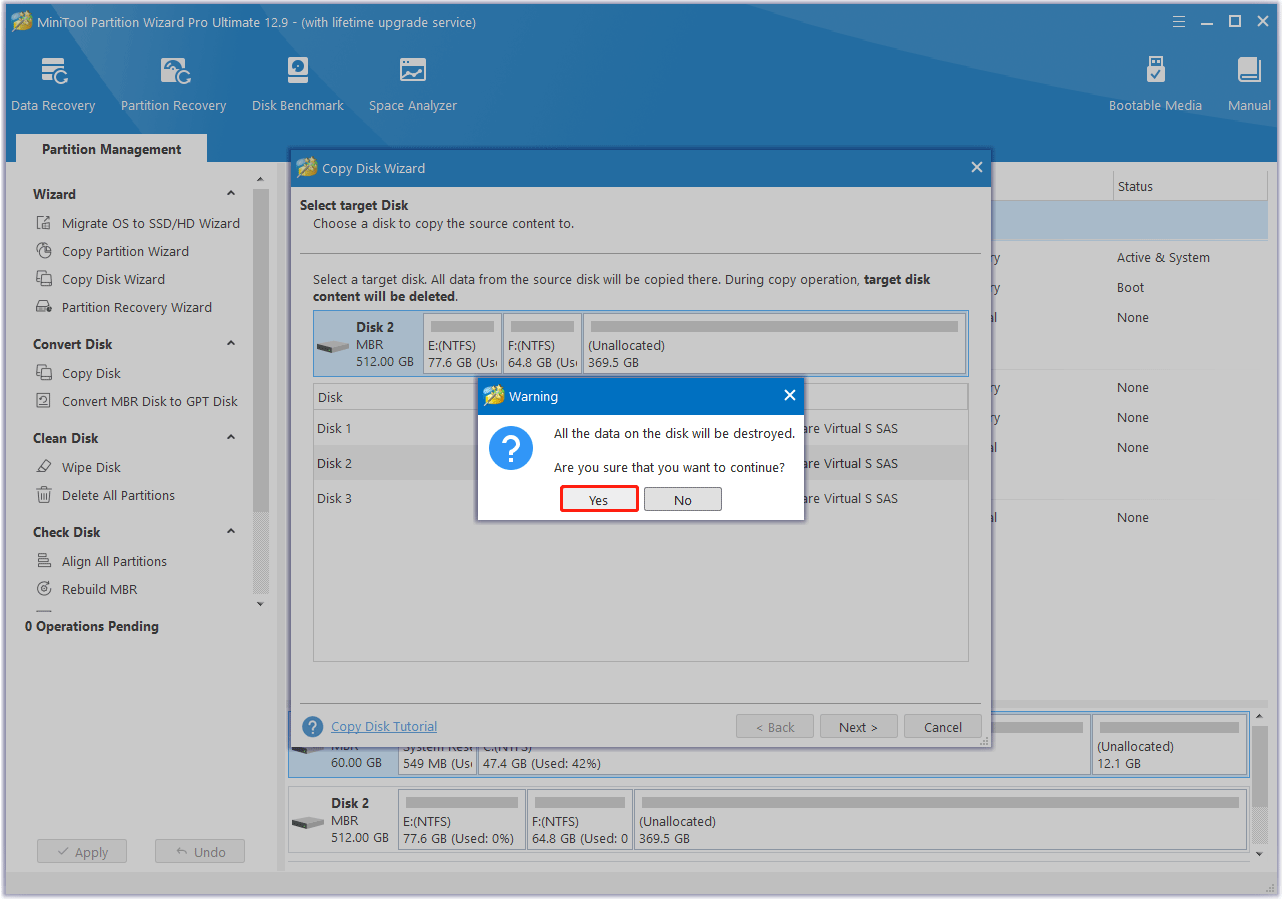This screenshot has width=1282, height=899.
Task: Close the Warning dialog
Action: 789,395
